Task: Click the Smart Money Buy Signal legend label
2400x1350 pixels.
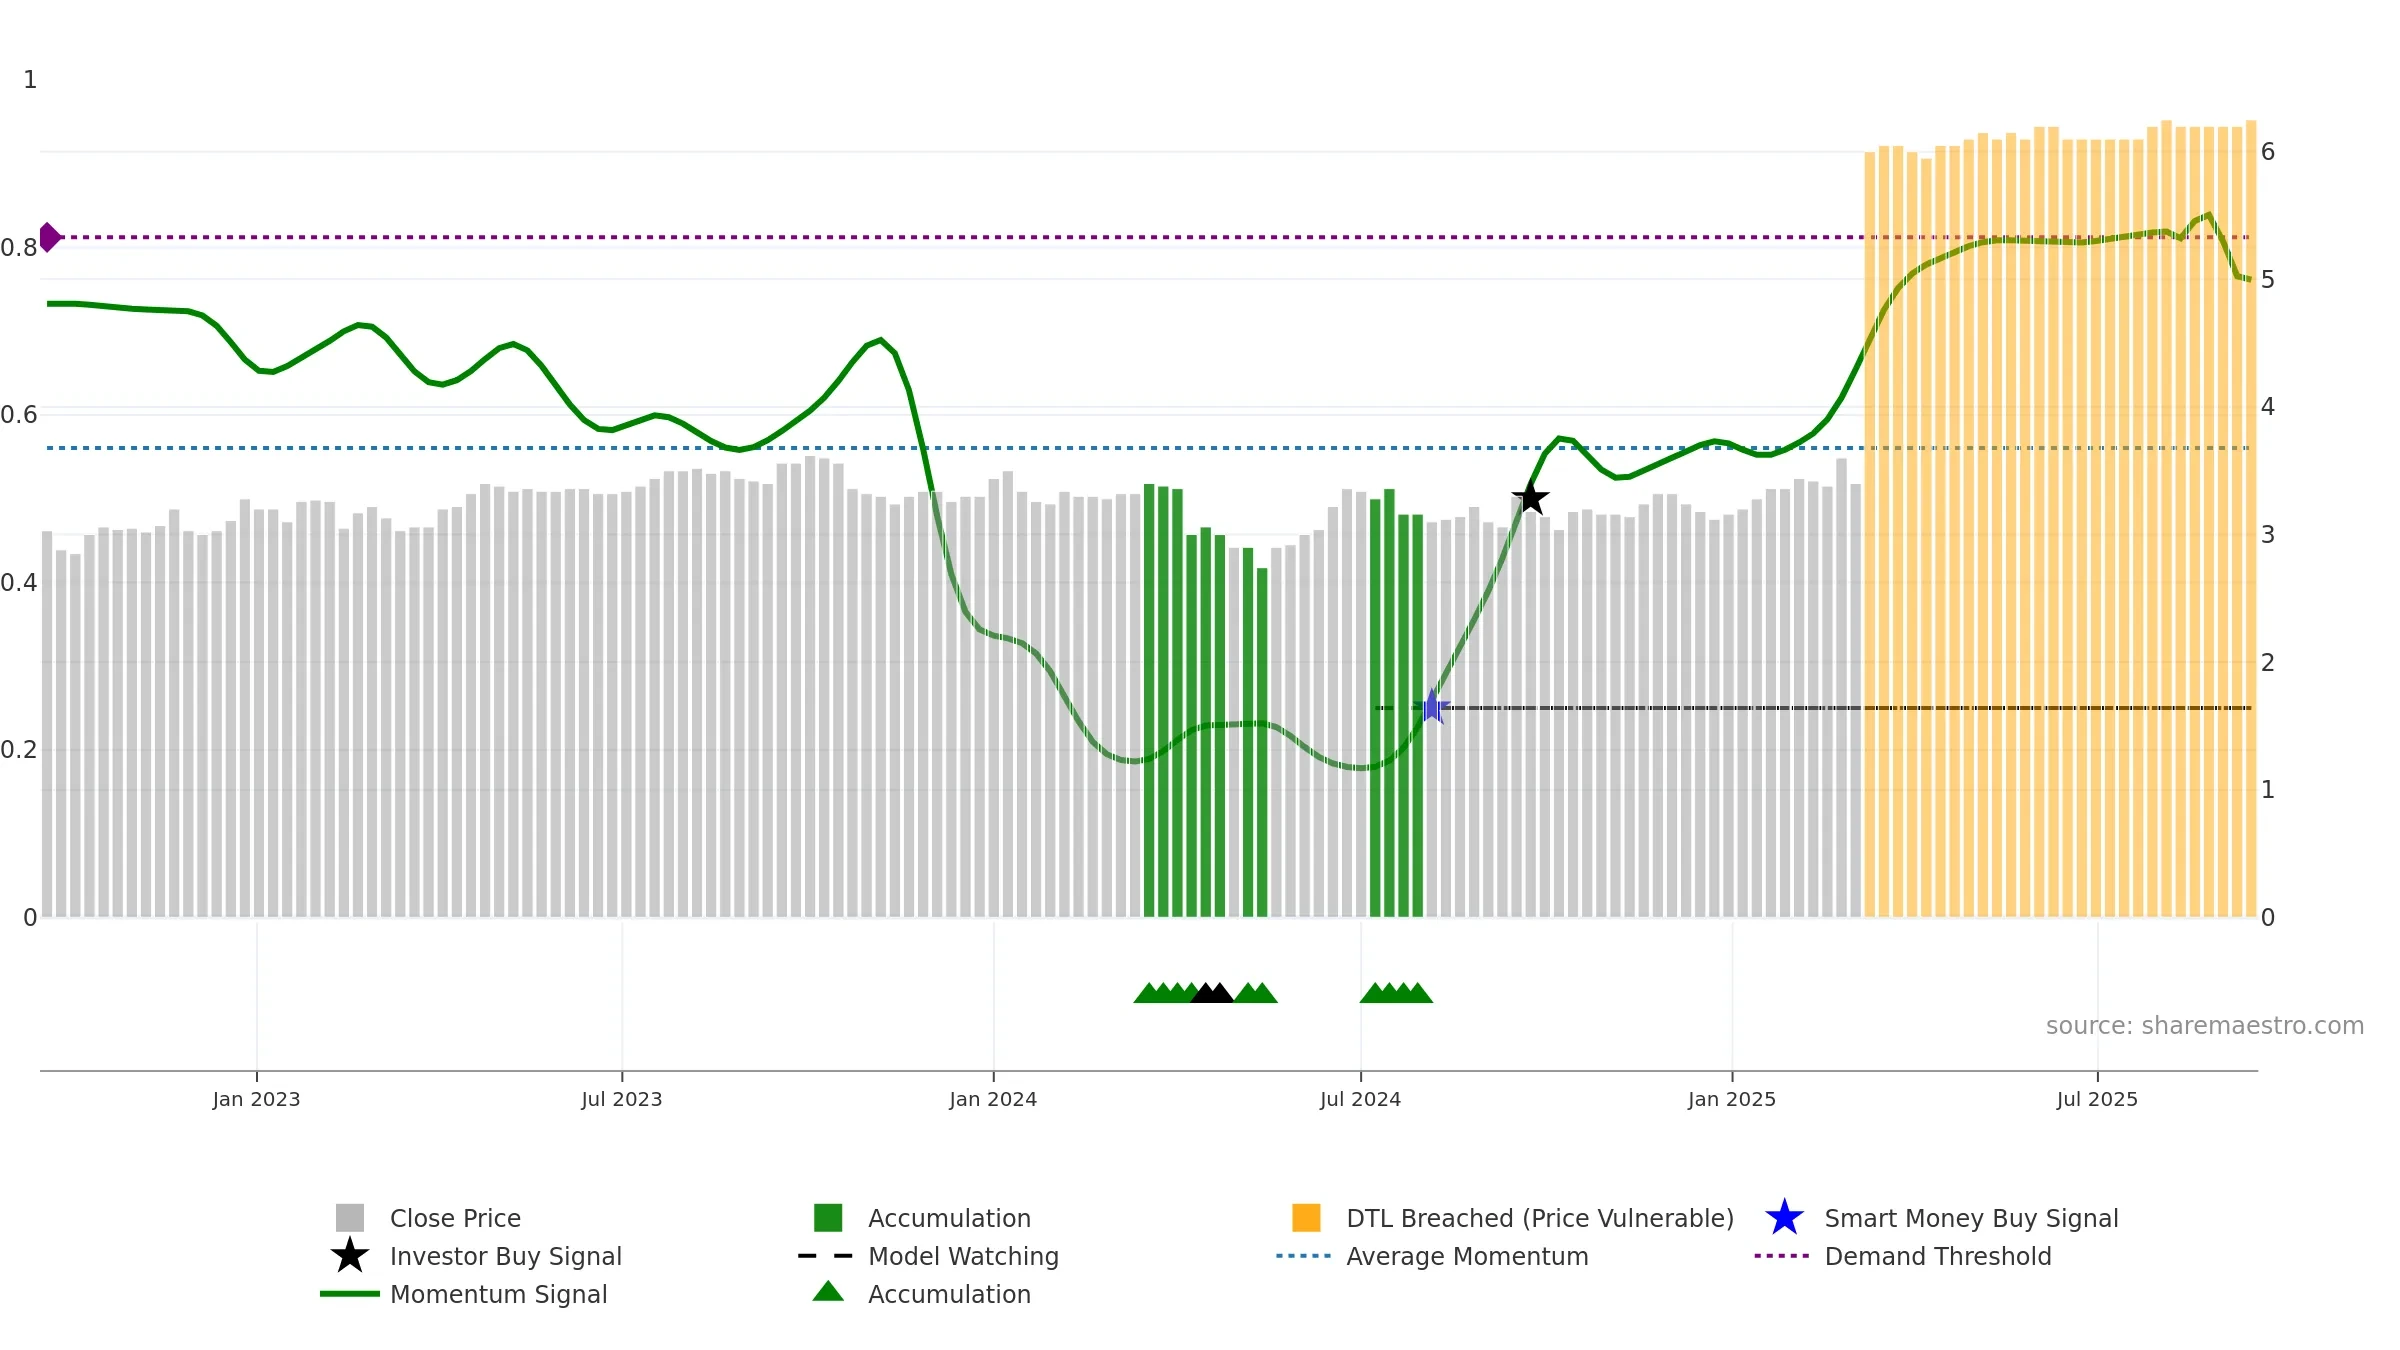Action: point(1971,1218)
